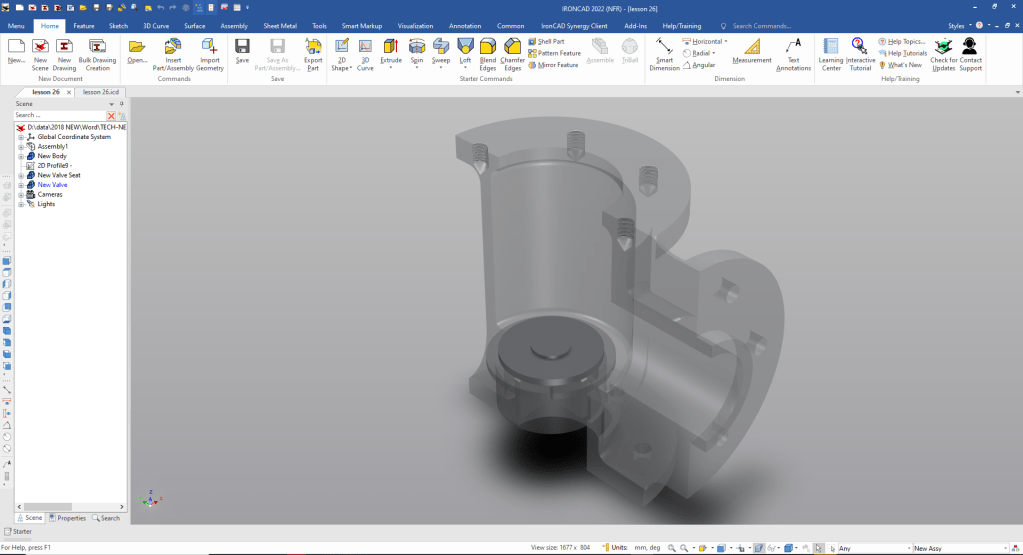Expand the New Valve Seat tree node
The image size is (1023, 555).
pos(20,175)
